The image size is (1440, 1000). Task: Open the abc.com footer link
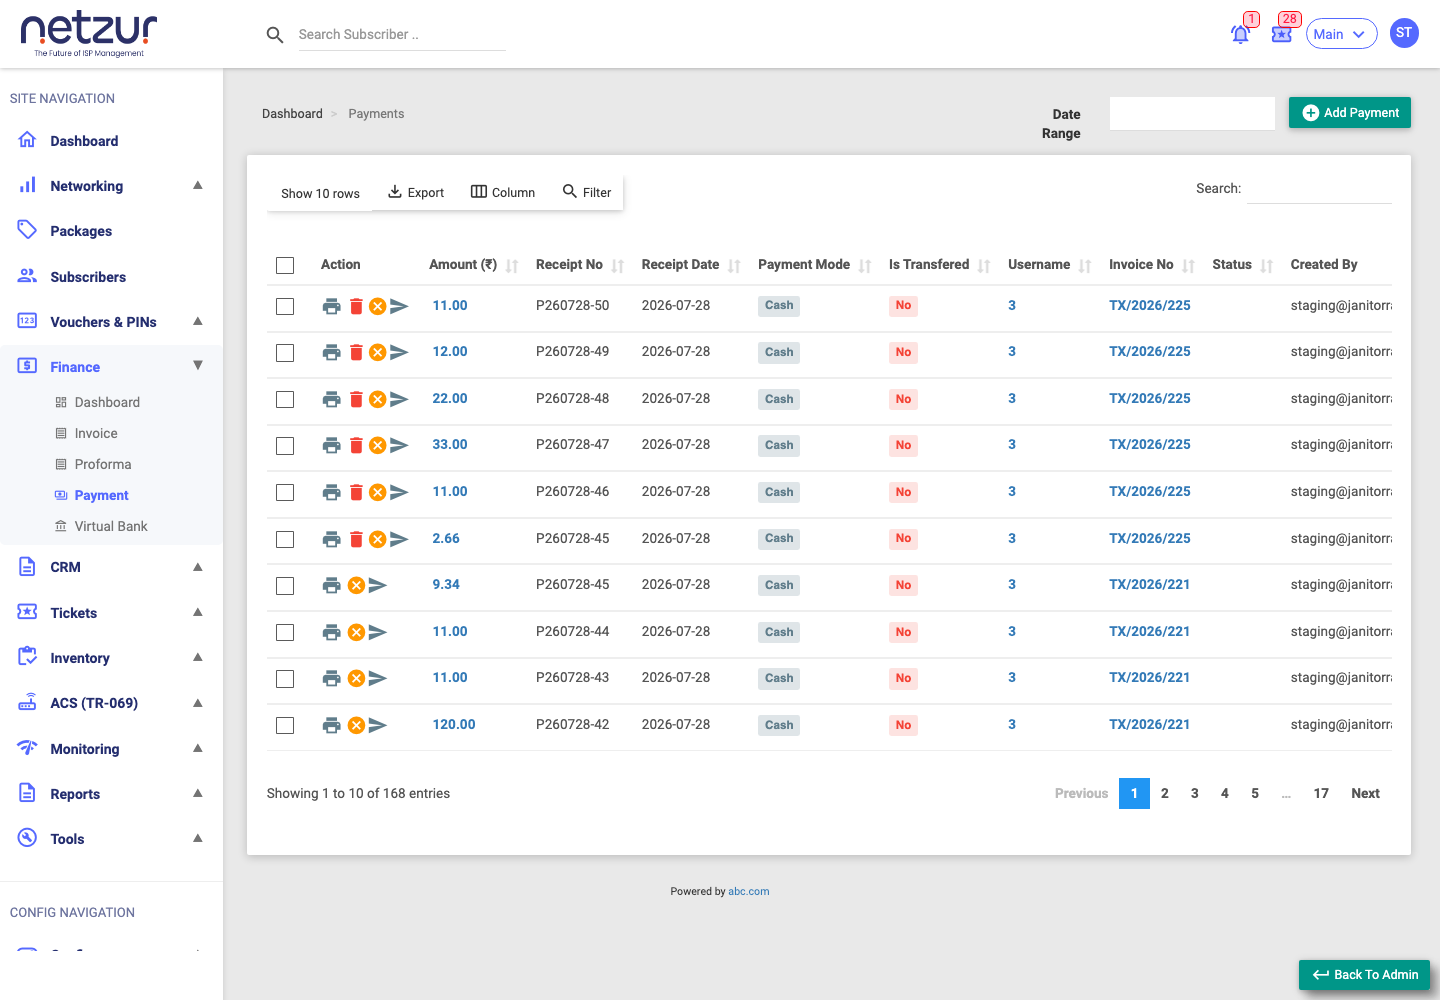point(748,892)
